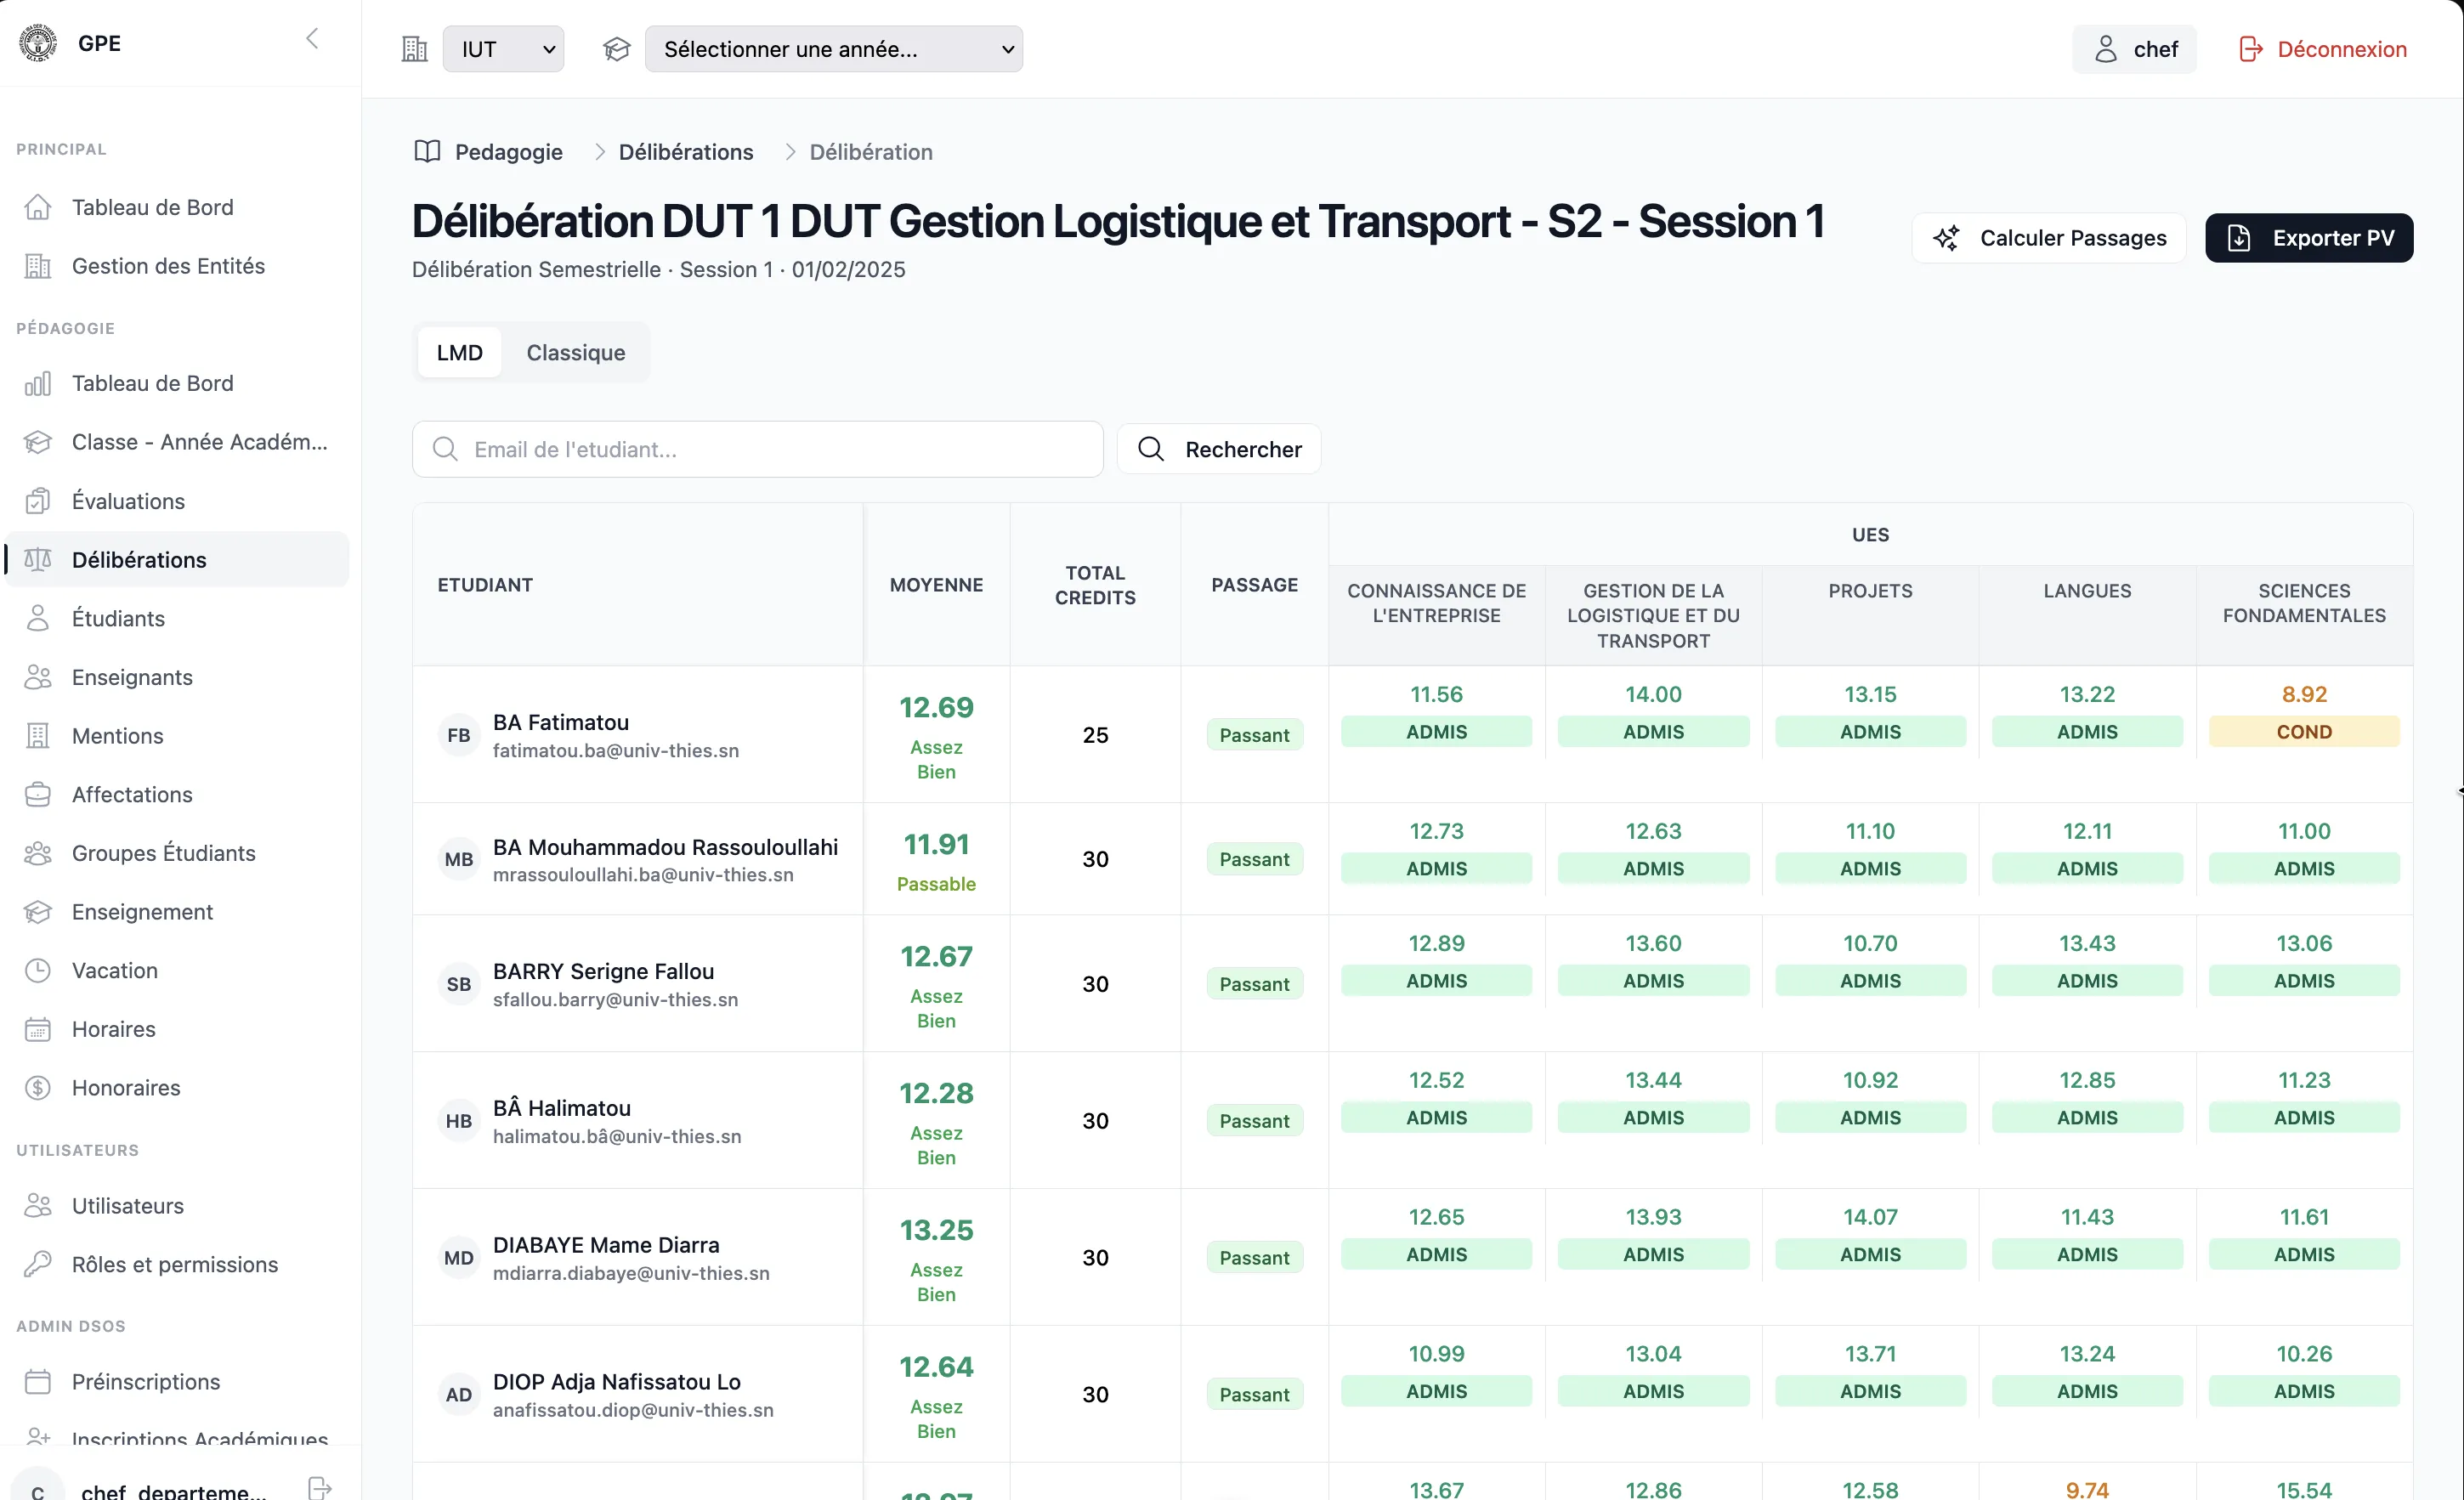This screenshot has height=1500, width=2464.
Task: Open Délibérations scales icon in sidebar
Action: (38, 560)
